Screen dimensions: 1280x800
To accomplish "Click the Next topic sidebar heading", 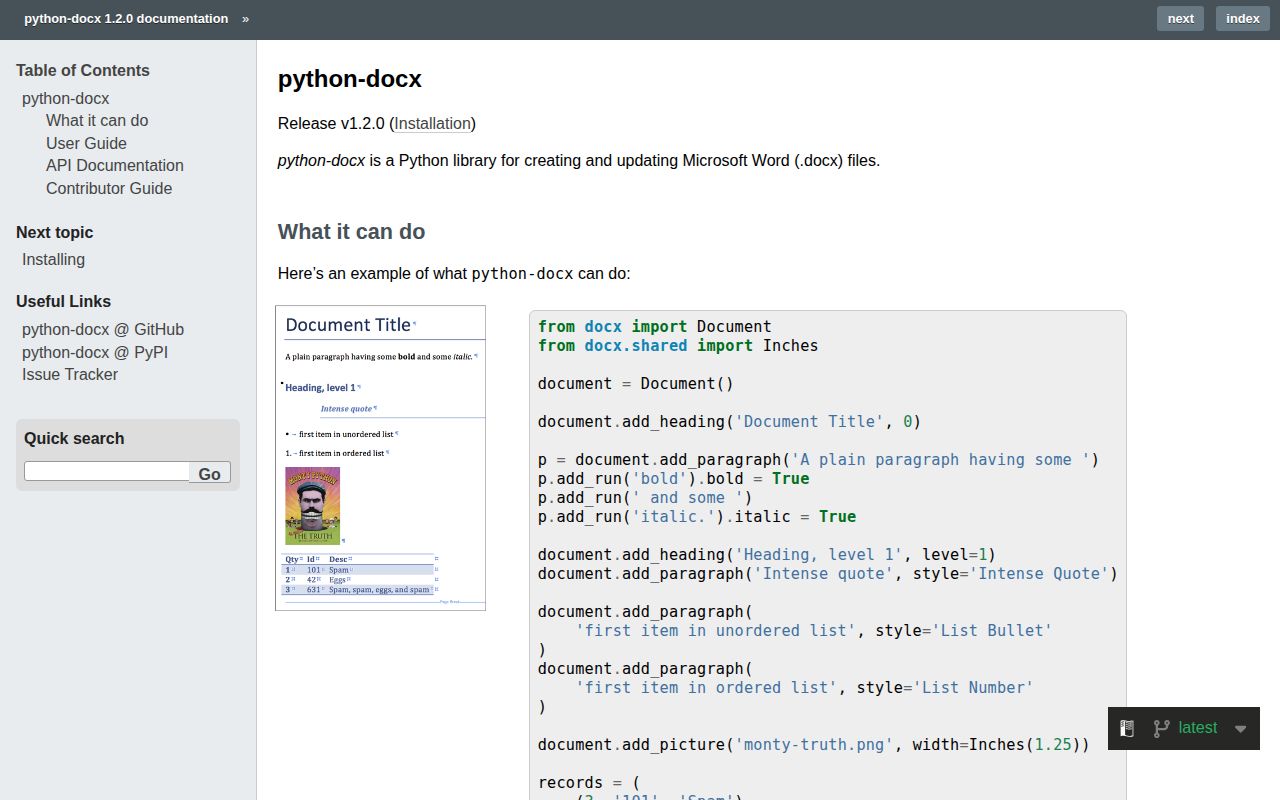I will tap(54, 232).
